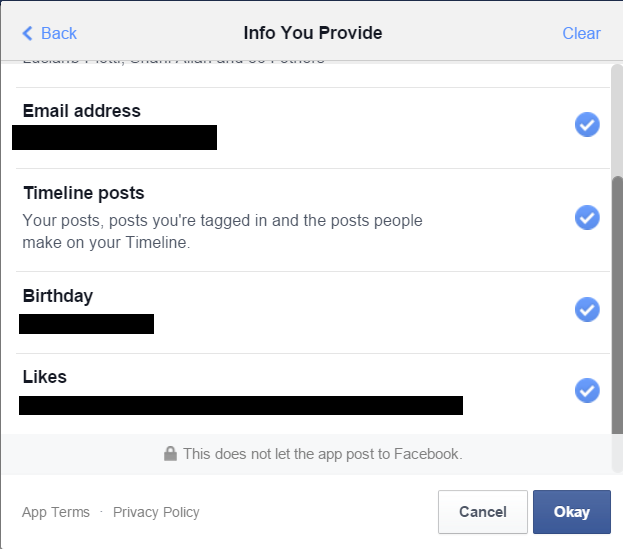This screenshot has height=549, width=623.
Task: Click the lock icon near Facebook notice
Action: 170,454
